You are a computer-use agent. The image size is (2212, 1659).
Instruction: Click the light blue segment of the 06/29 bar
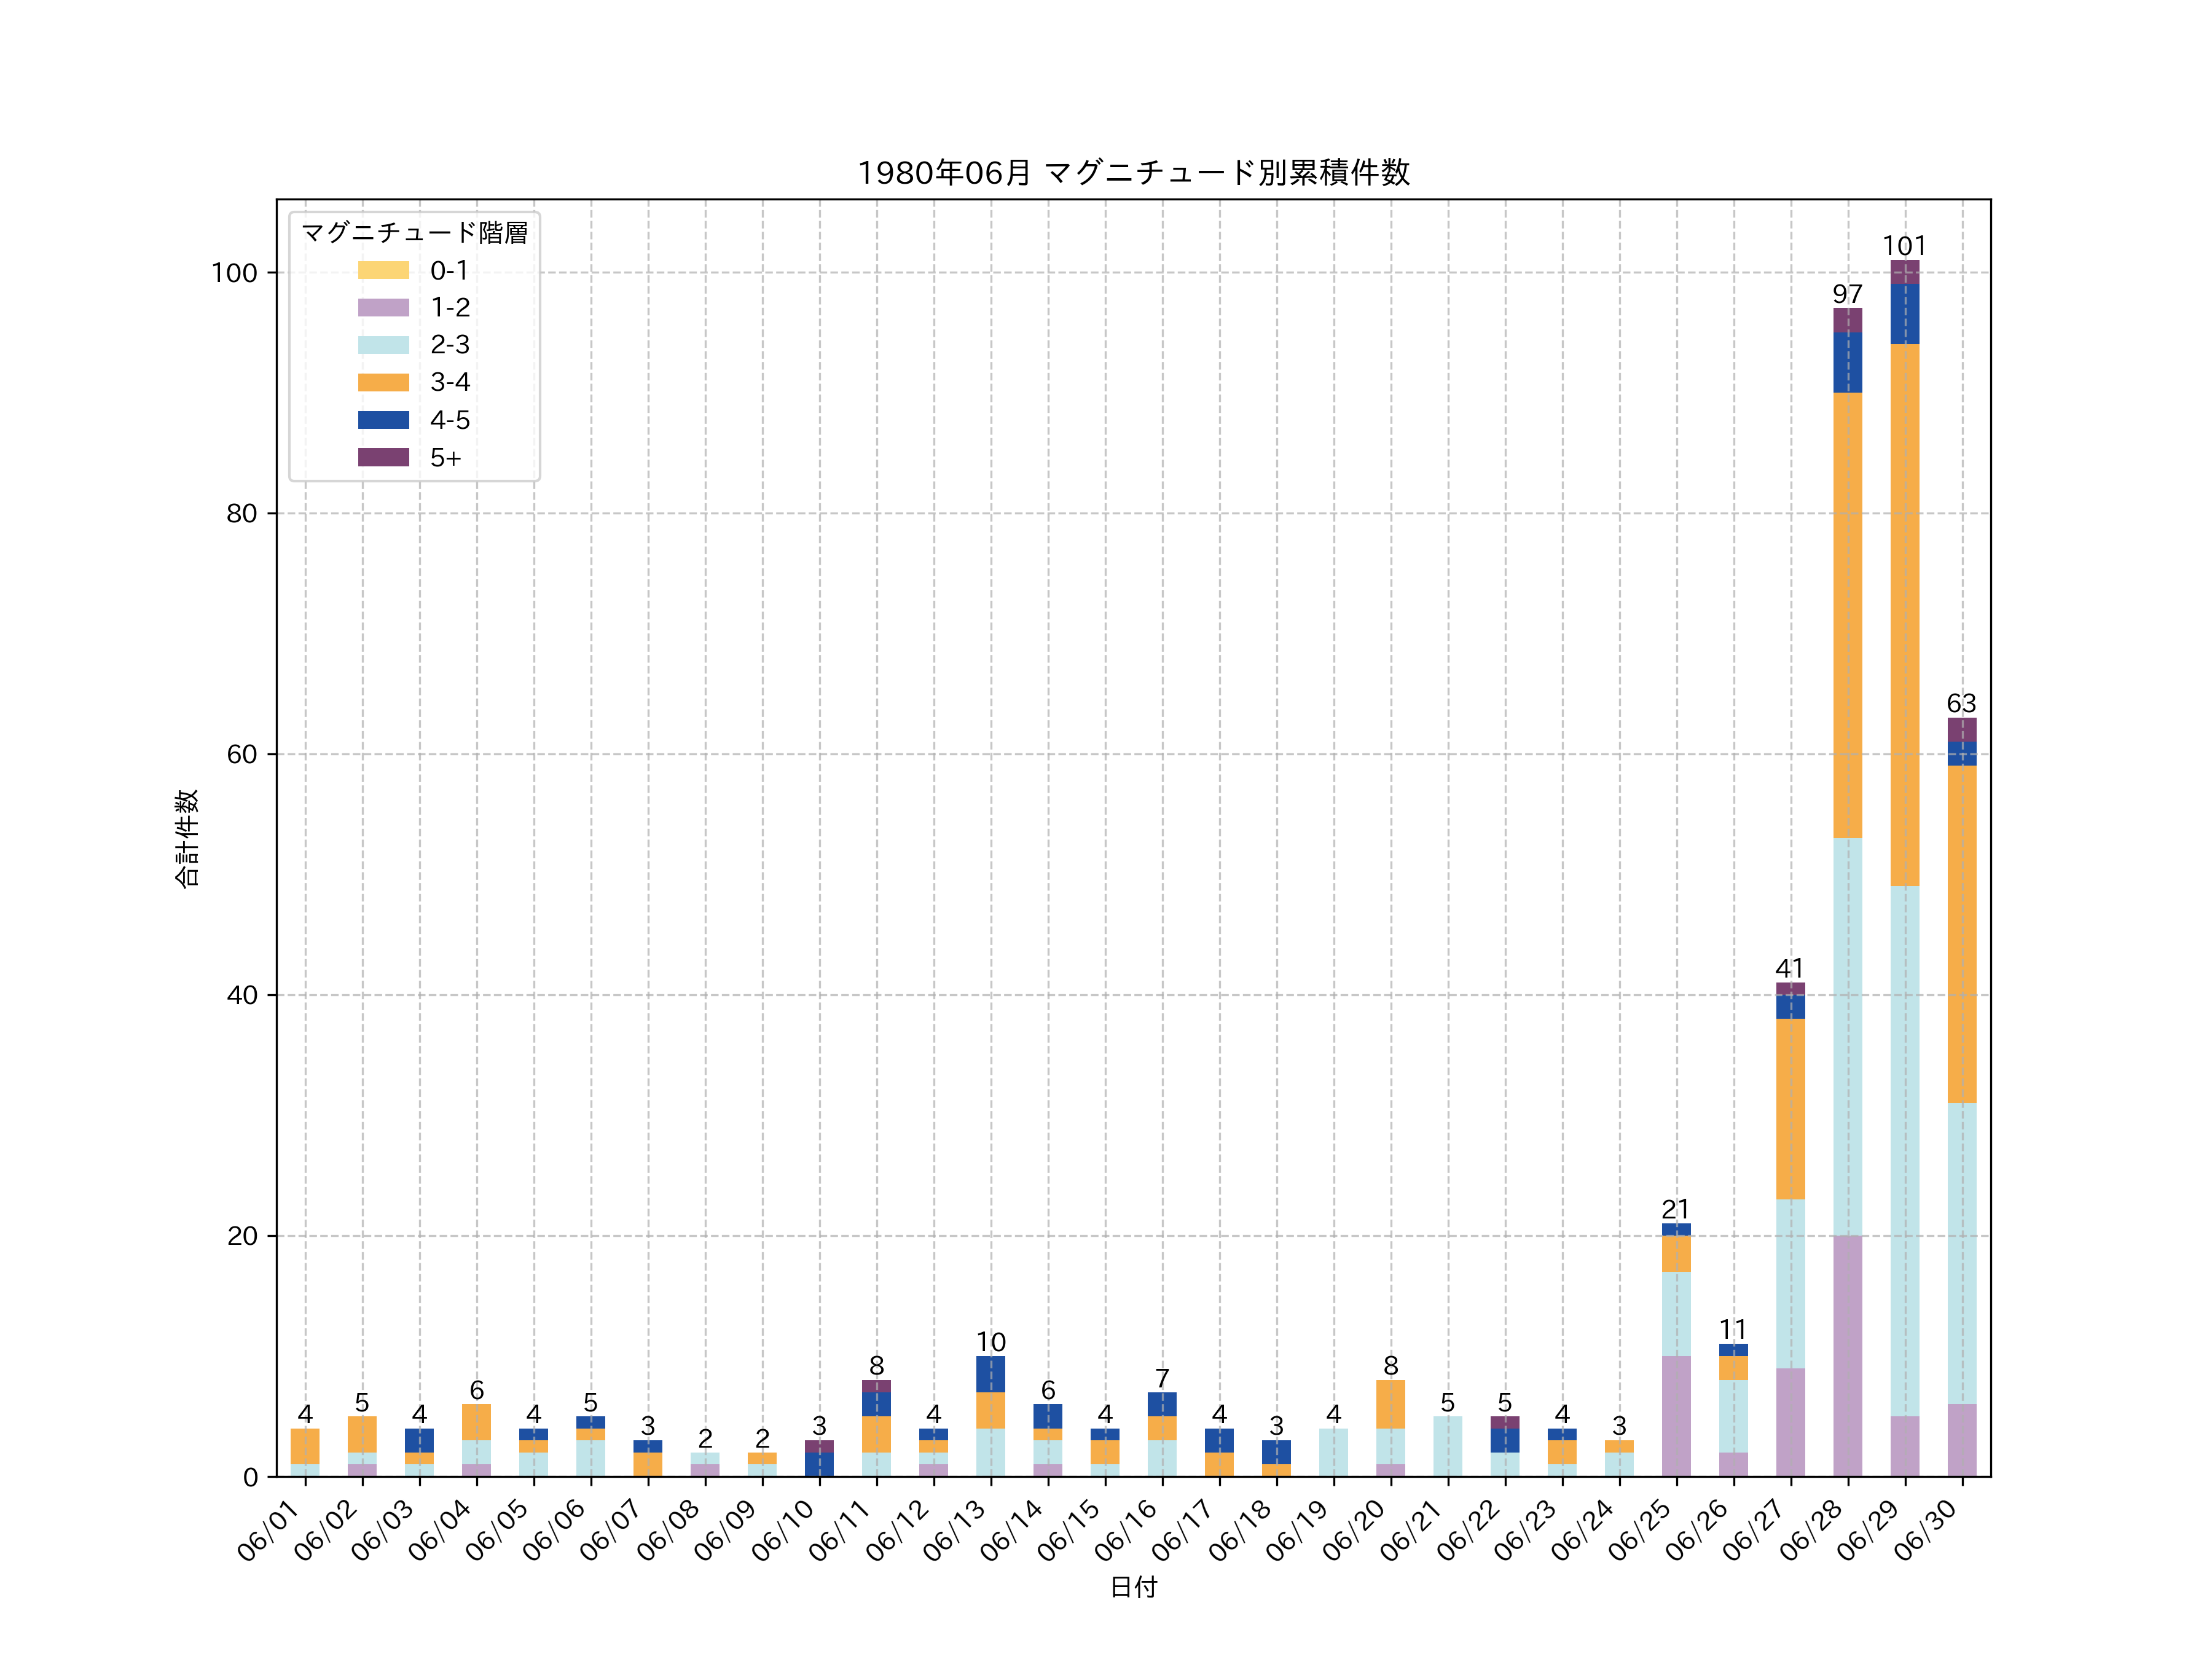pos(1904,1150)
